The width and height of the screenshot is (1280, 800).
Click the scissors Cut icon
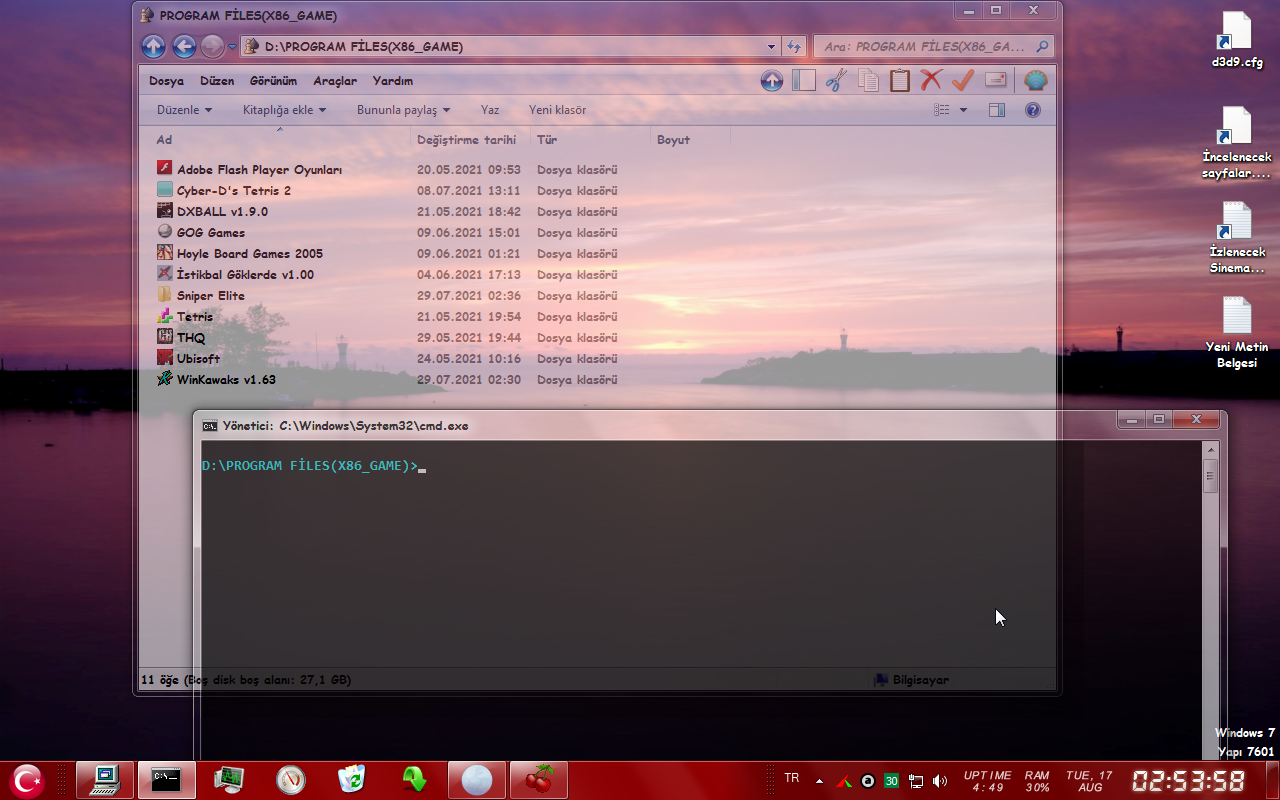click(837, 81)
